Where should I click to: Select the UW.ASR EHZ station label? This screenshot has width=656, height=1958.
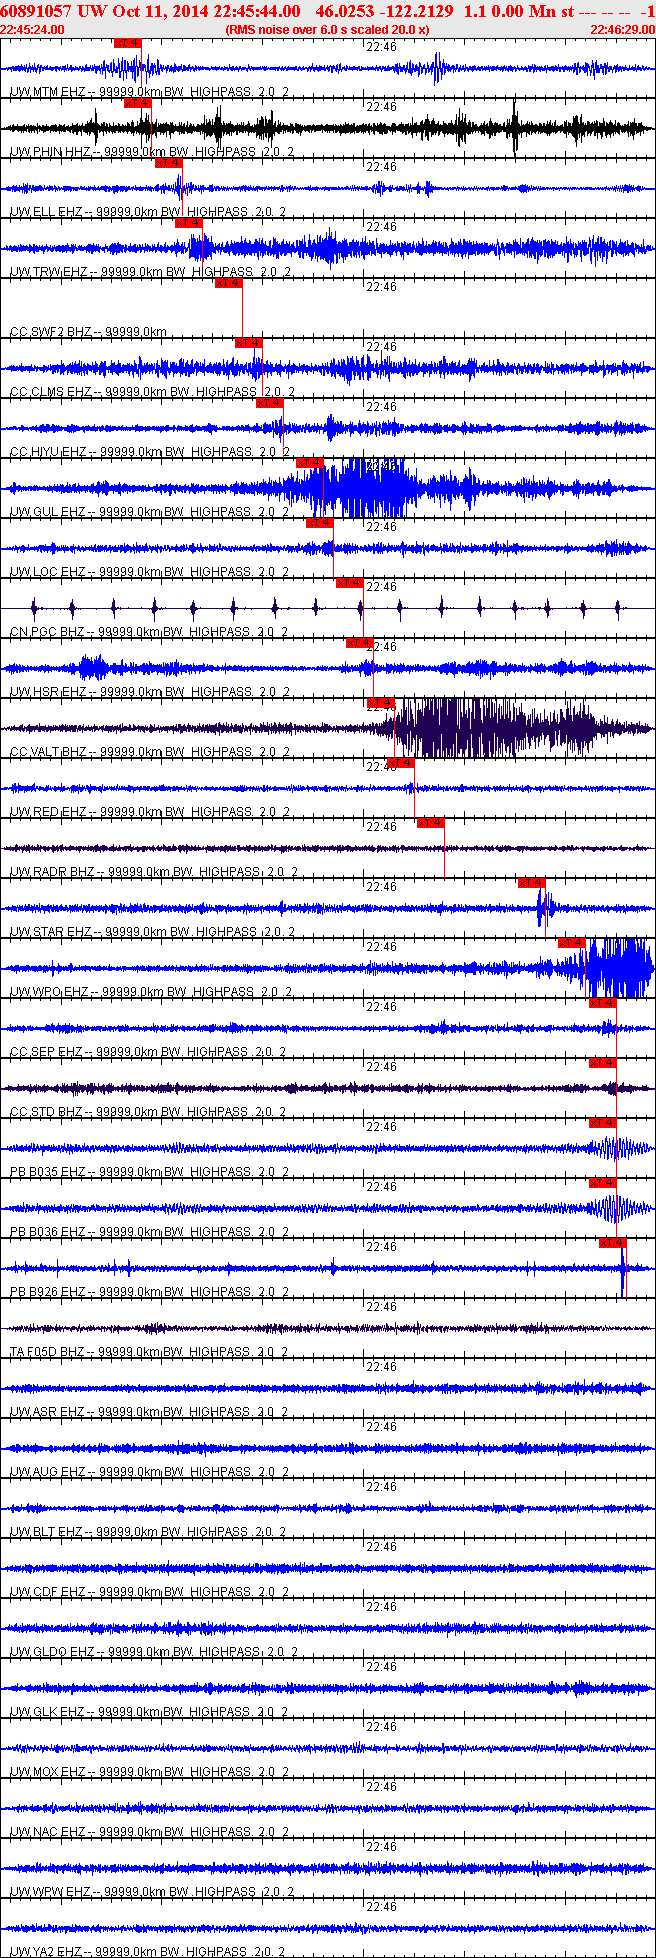click(47, 1412)
